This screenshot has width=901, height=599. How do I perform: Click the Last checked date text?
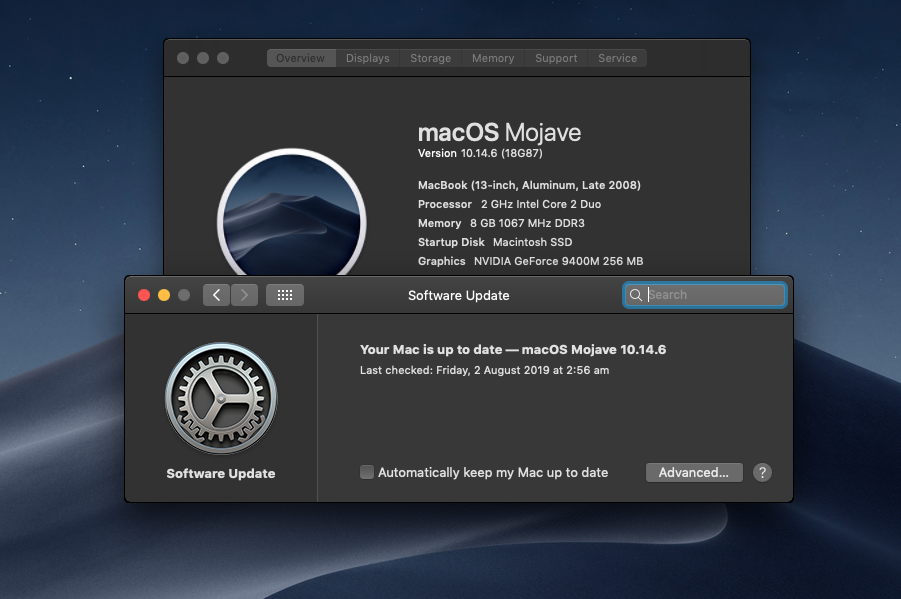(x=484, y=370)
